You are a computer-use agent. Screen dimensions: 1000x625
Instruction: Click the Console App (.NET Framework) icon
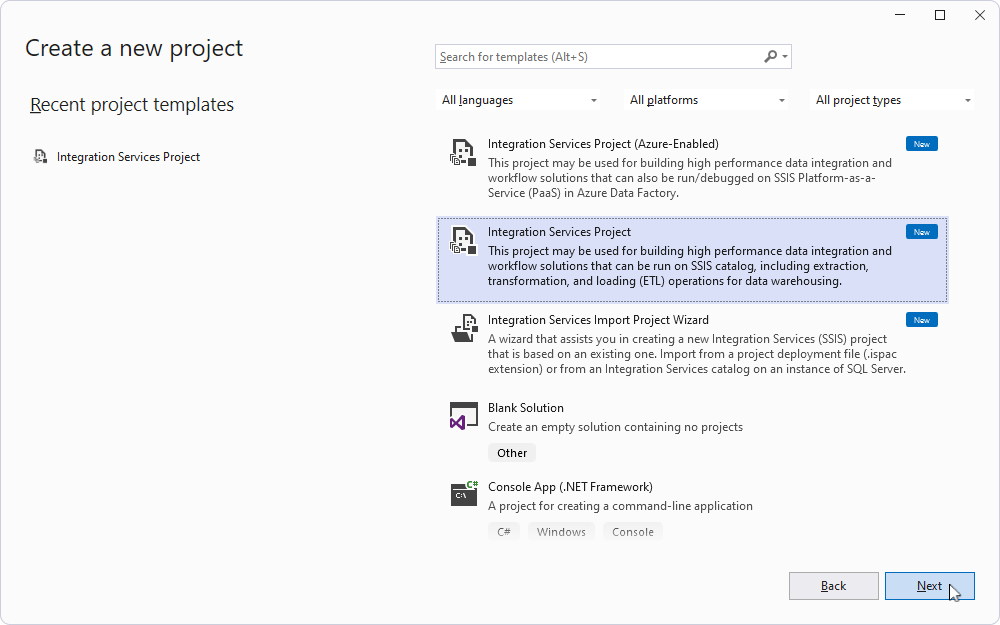[x=463, y=494]
